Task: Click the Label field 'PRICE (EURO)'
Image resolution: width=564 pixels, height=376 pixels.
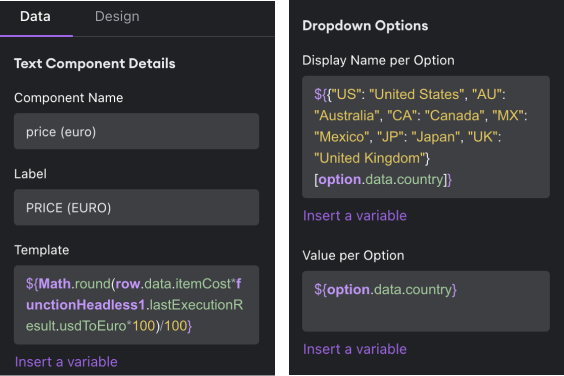Action: point(136,207)
